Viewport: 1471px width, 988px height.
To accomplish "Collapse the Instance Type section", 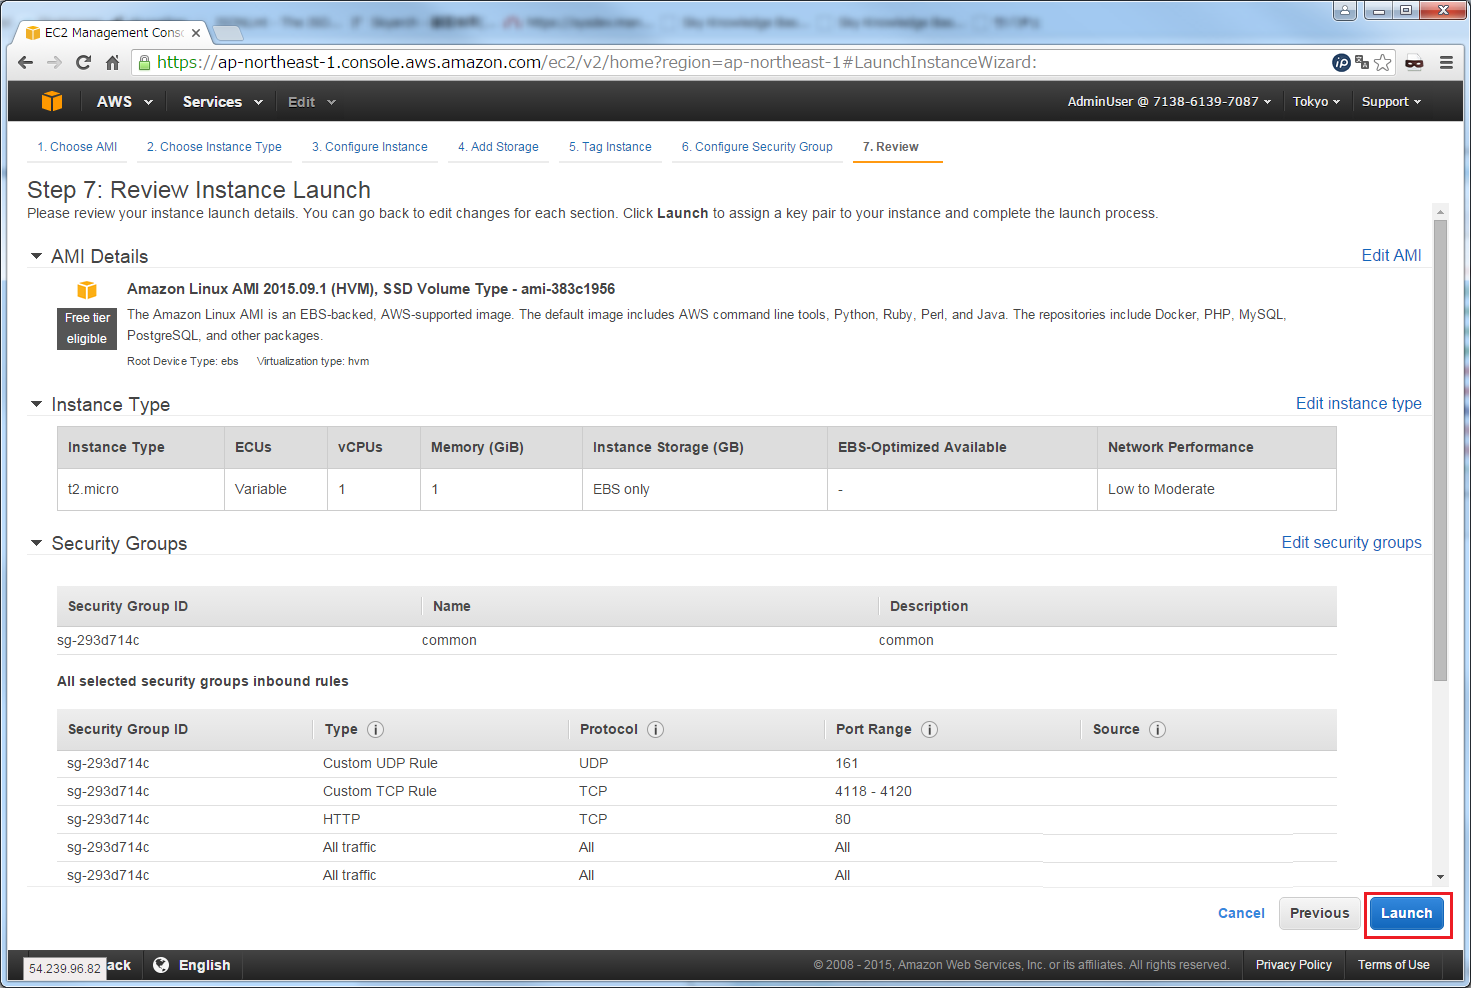I will click(x=36, y=404).
